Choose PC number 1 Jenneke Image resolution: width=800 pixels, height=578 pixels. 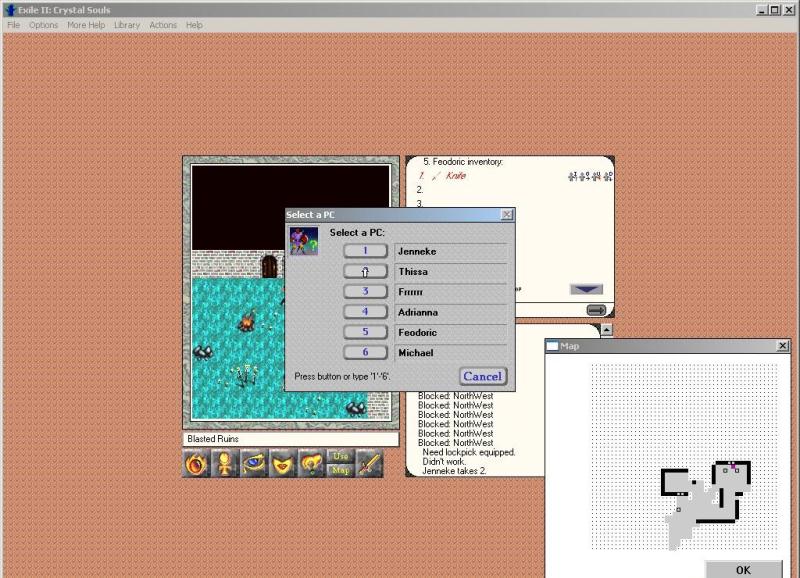366,251
